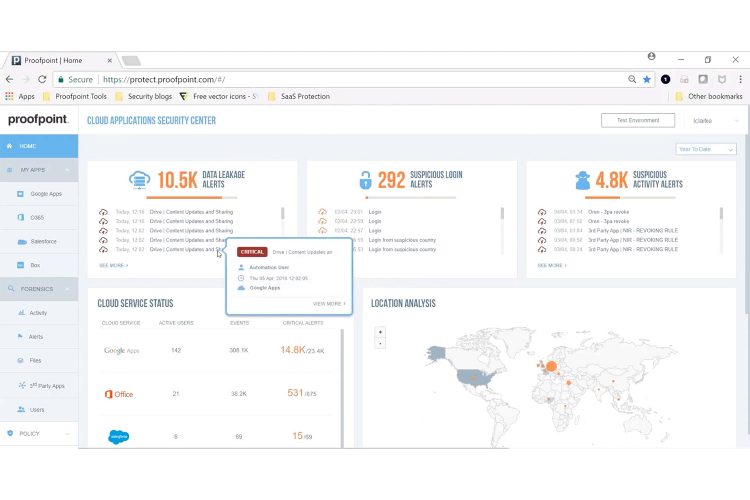The width and height of the screenshot is (750, 500).
Task: Click the Critical badge in popup
Action: tap(252, 252)
